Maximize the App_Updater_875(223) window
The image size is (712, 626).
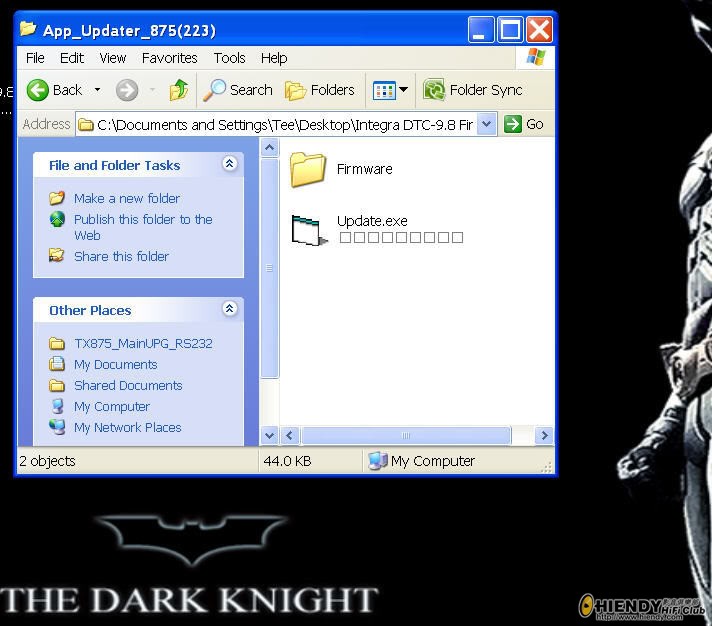[x=510, y=30]
